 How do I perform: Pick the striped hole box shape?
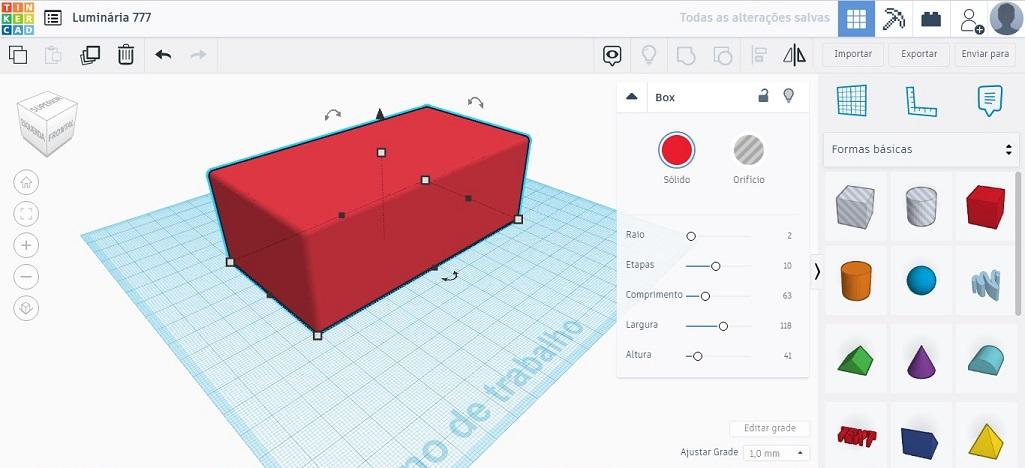coord(854,206)
